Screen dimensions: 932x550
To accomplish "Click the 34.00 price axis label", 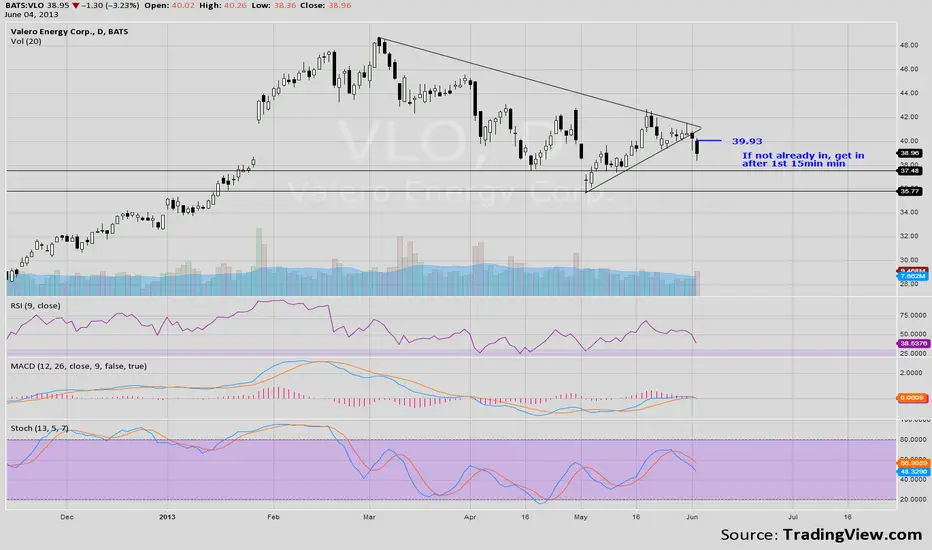I will [x=909, y=212].
